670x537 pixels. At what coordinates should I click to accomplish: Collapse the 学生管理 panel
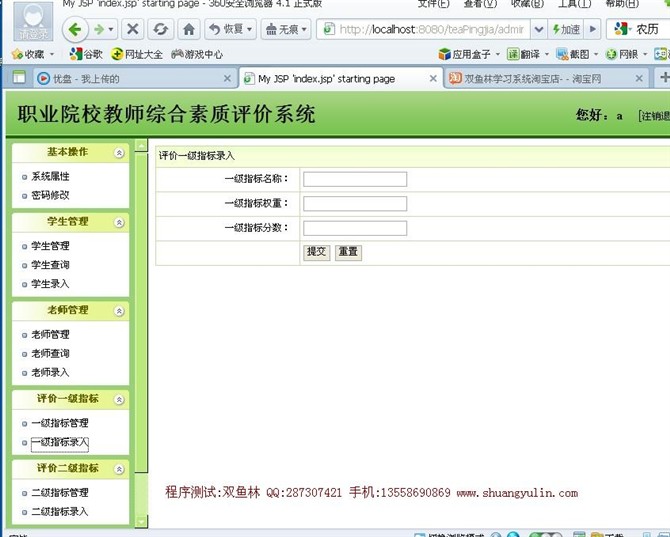(x=119, y=223)
